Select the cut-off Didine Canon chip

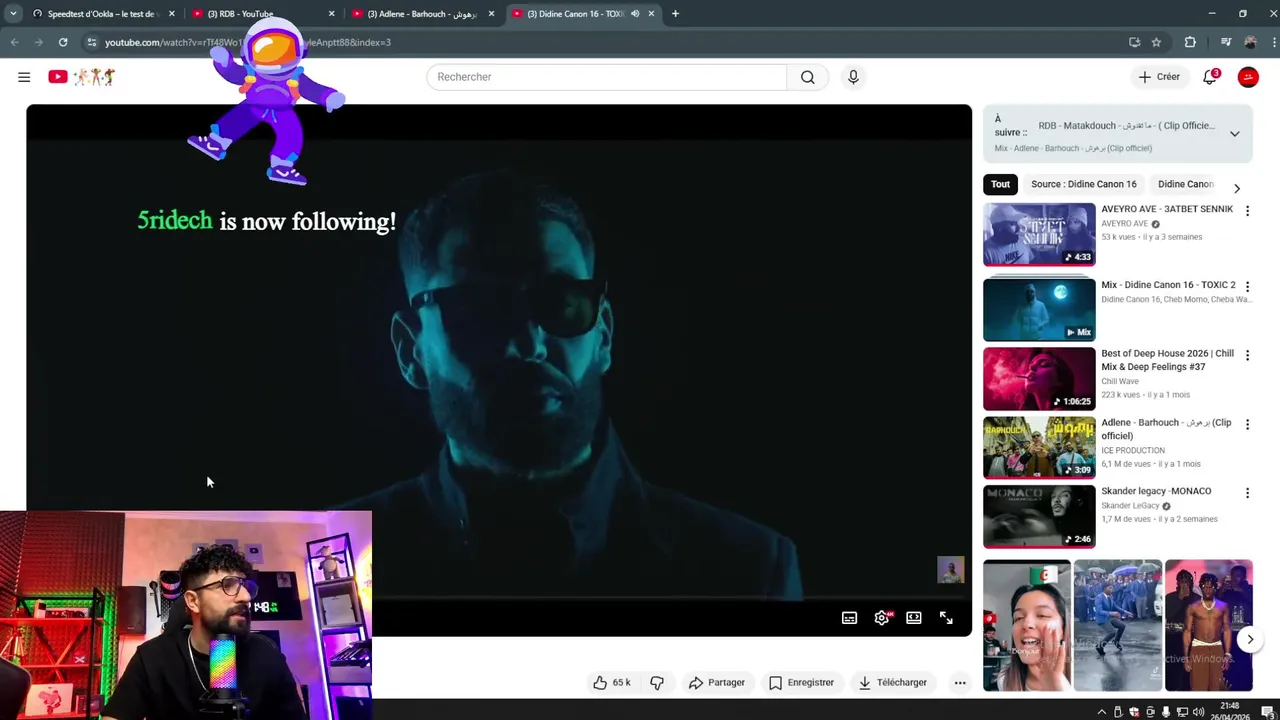tap(1186, 184)
